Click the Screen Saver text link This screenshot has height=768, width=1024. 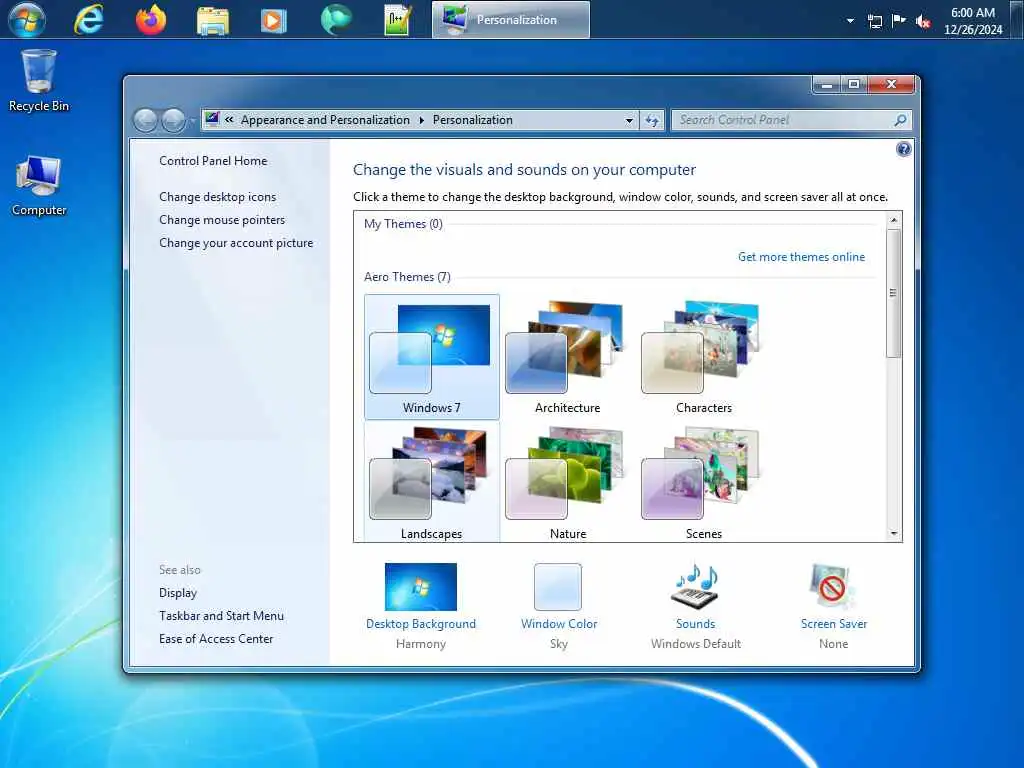pyautogui.click(x=833, y=624)
